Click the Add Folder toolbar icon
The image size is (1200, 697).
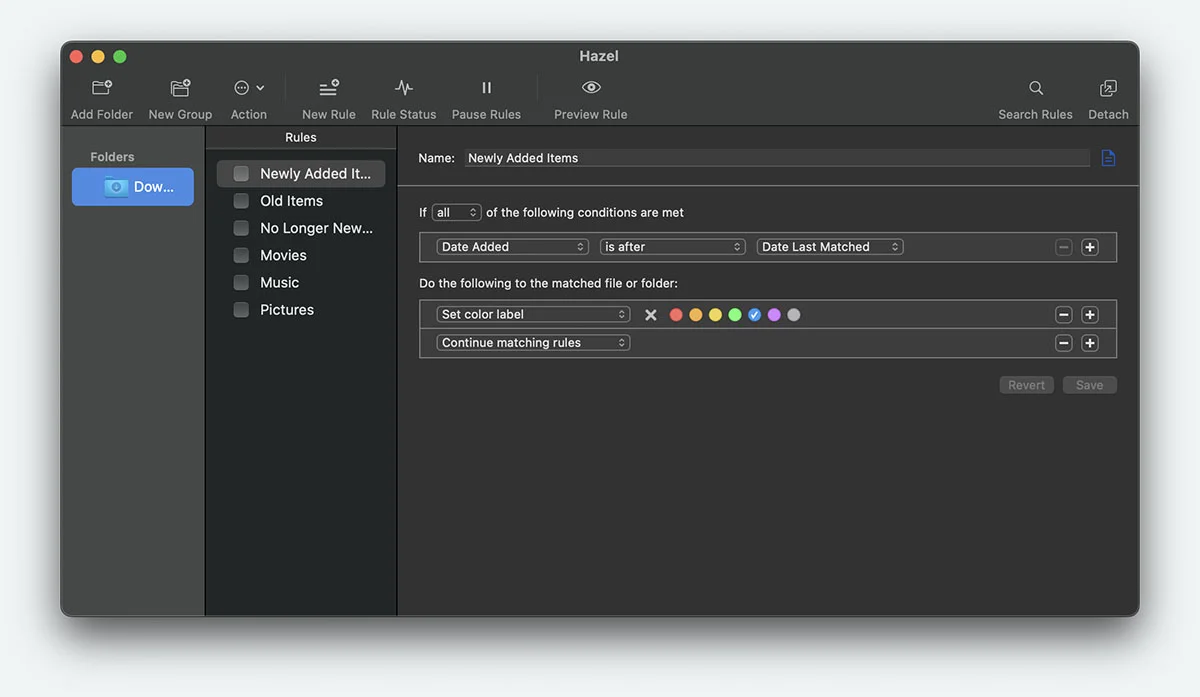pyautogui.click(x=102, y=88)
